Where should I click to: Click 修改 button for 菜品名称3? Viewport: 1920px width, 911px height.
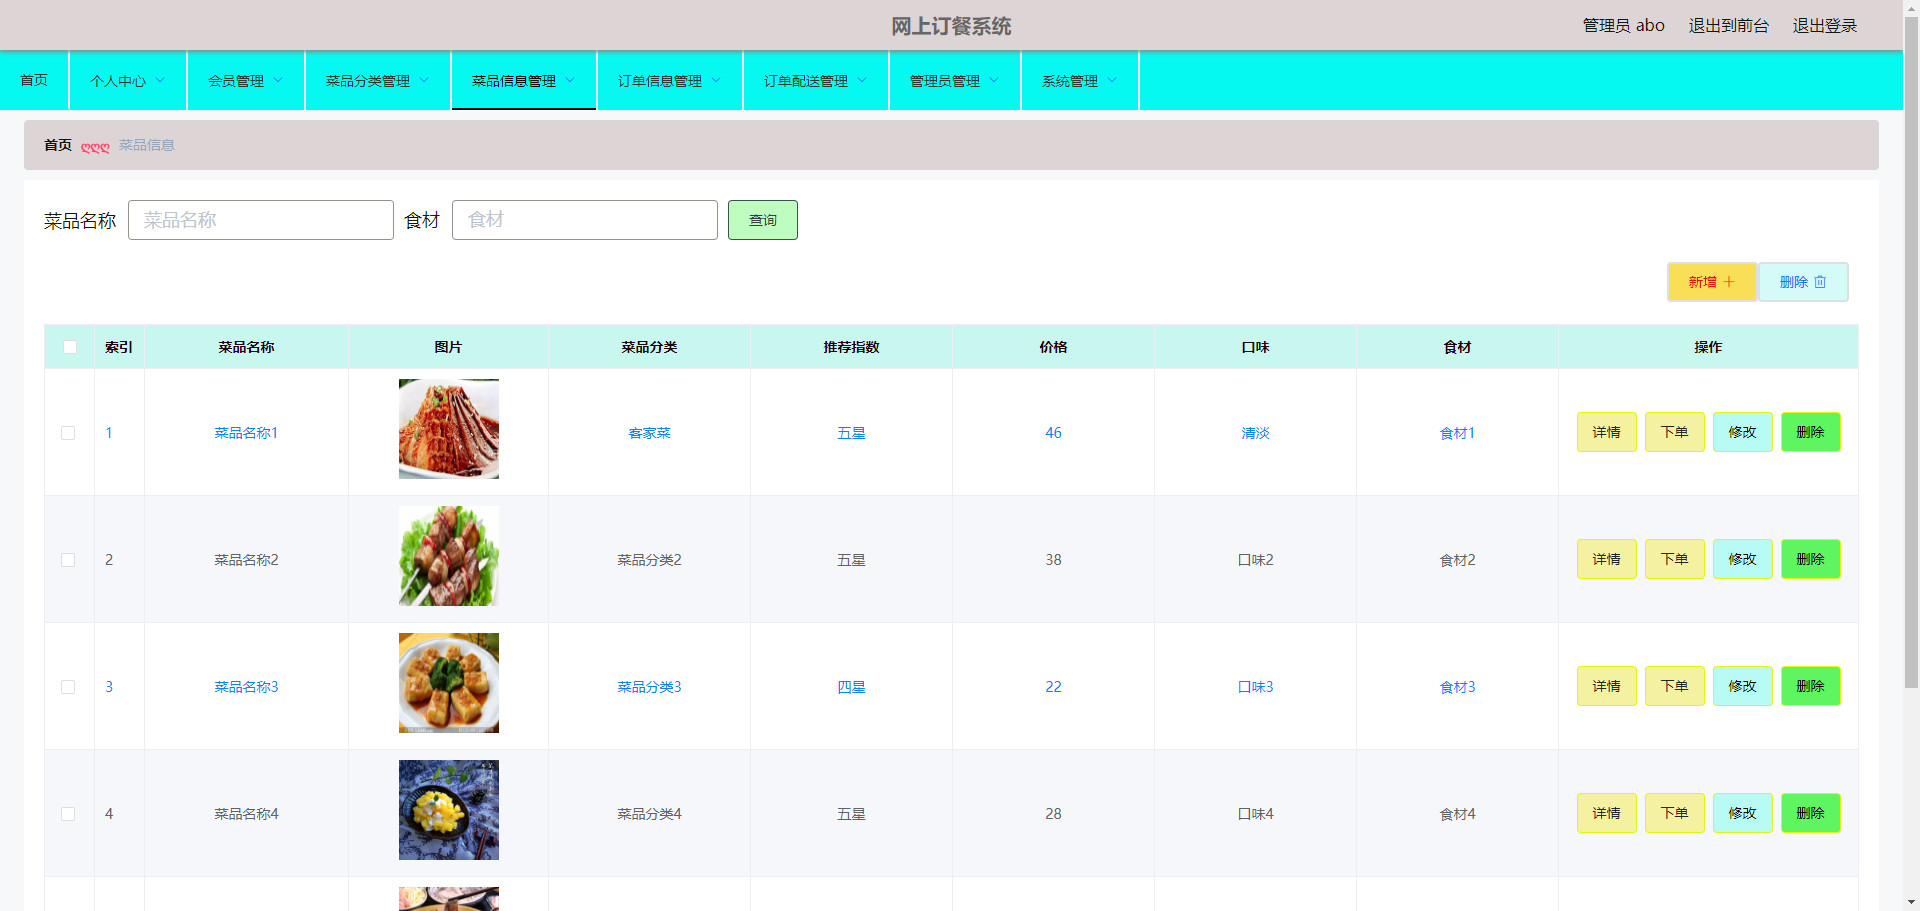[x=1743, y=686]
